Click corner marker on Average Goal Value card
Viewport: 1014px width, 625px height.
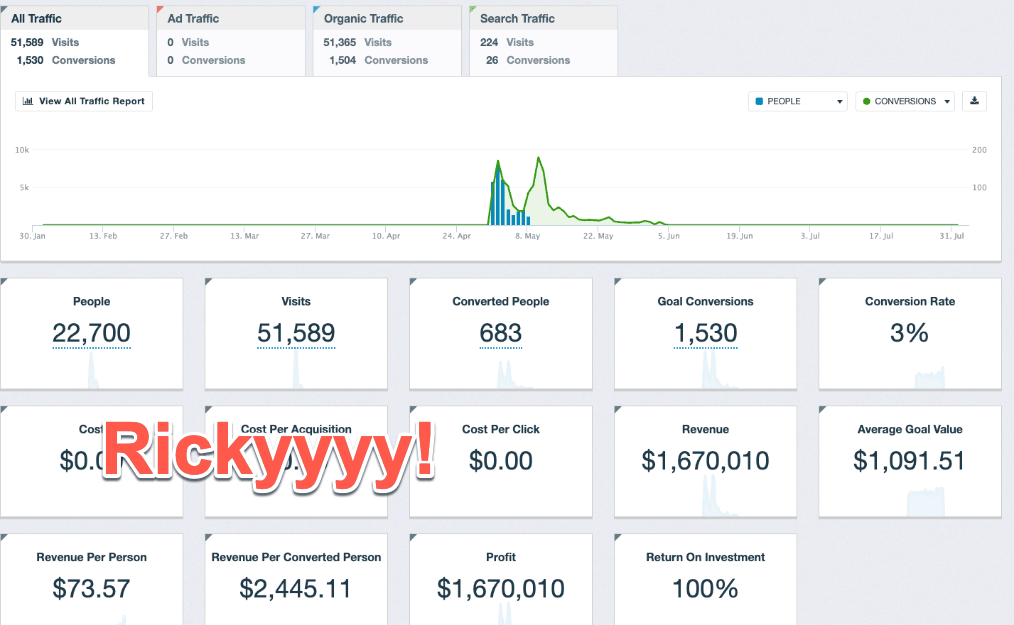click(821, 409)
